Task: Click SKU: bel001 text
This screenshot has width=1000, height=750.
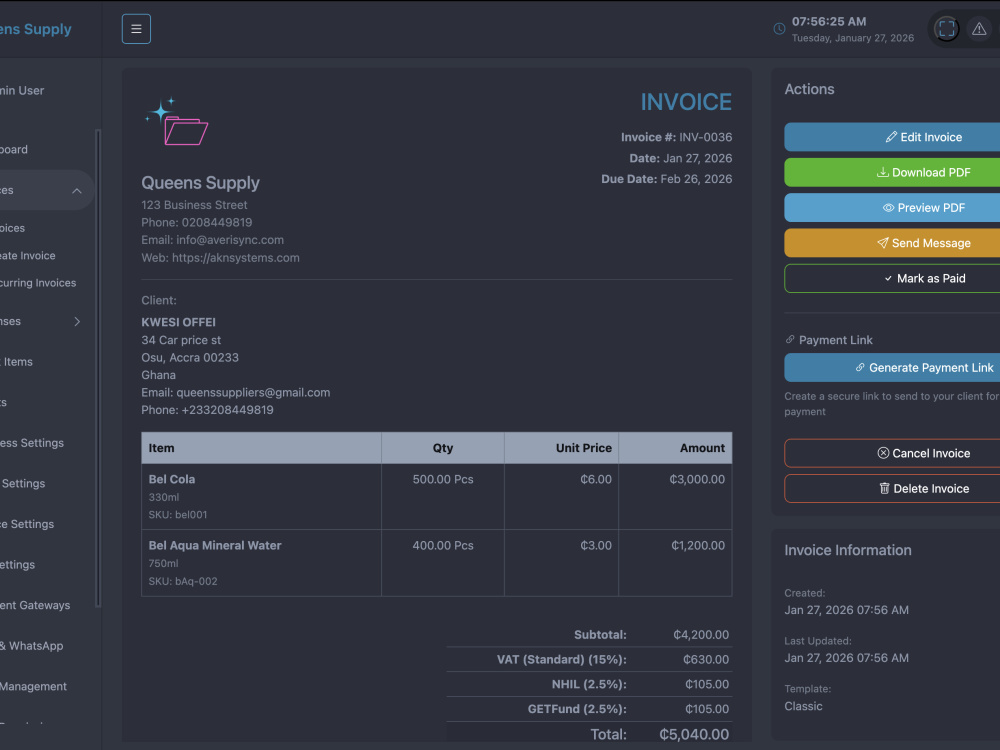Action: click(x=178, y=515)
